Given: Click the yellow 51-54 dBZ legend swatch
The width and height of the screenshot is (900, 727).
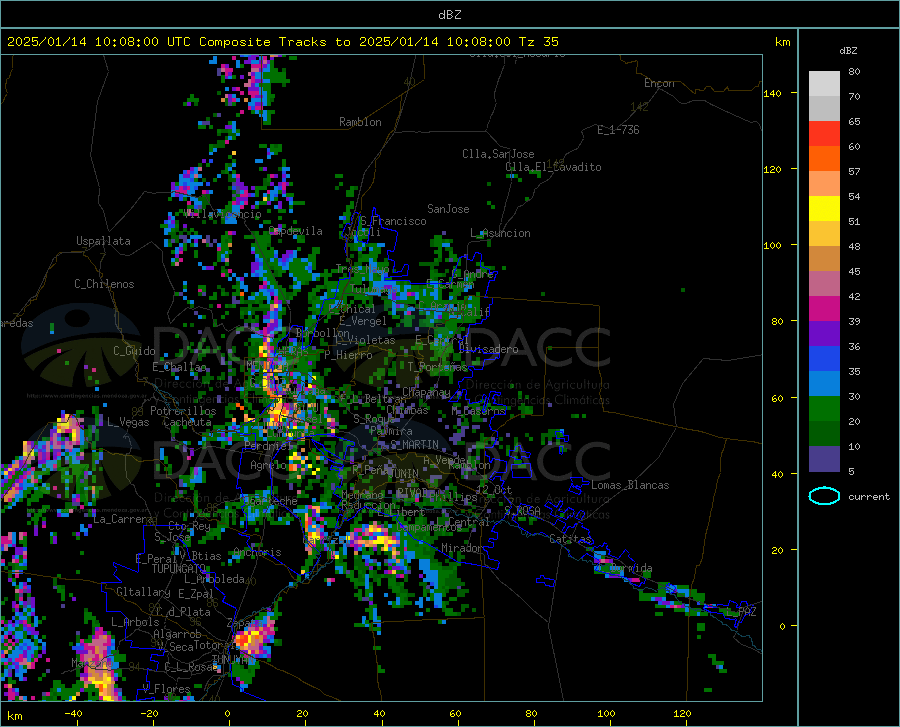Looking at the screenshot, I should click(x=824, y=209).
